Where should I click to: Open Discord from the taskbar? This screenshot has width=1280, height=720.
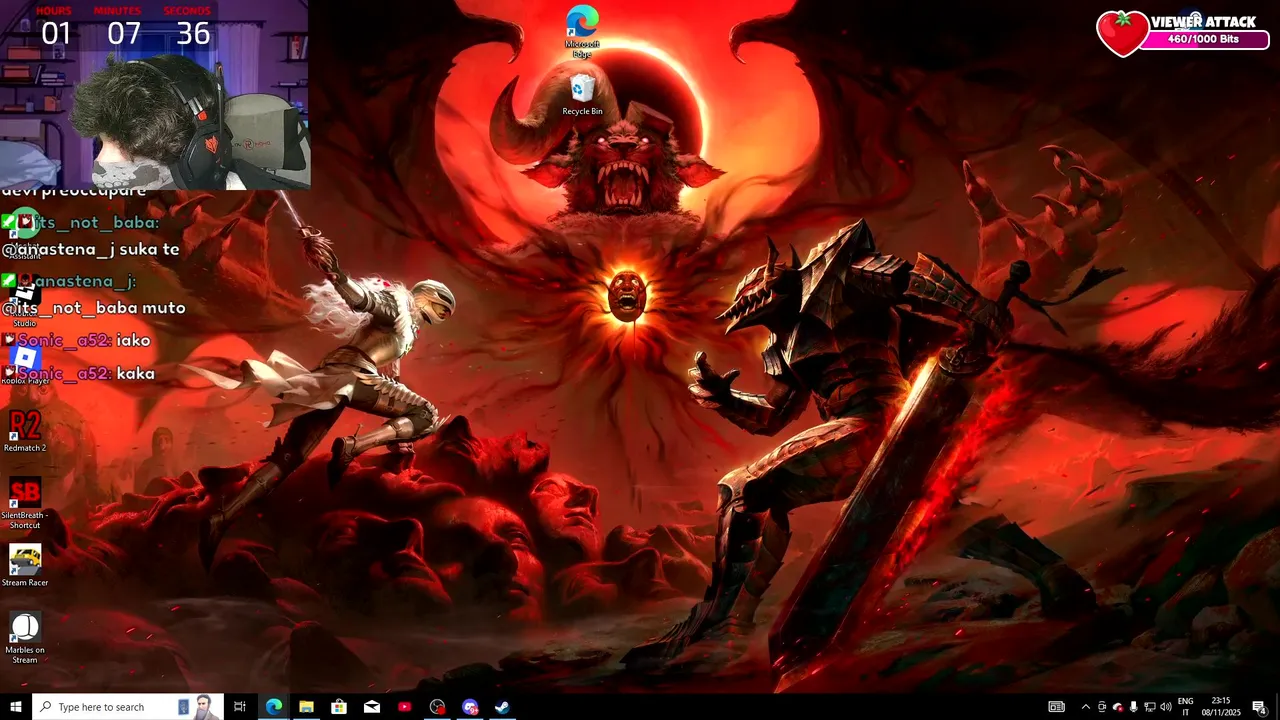pos(470,707)
